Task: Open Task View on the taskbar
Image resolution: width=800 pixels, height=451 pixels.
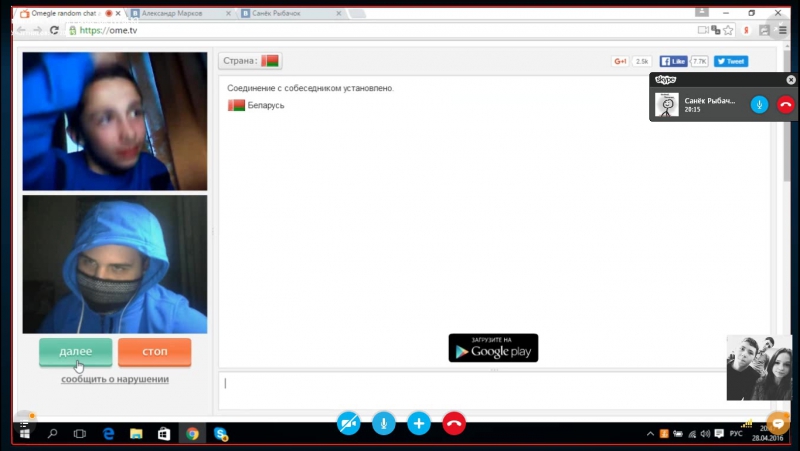Action: click(80, 434)
